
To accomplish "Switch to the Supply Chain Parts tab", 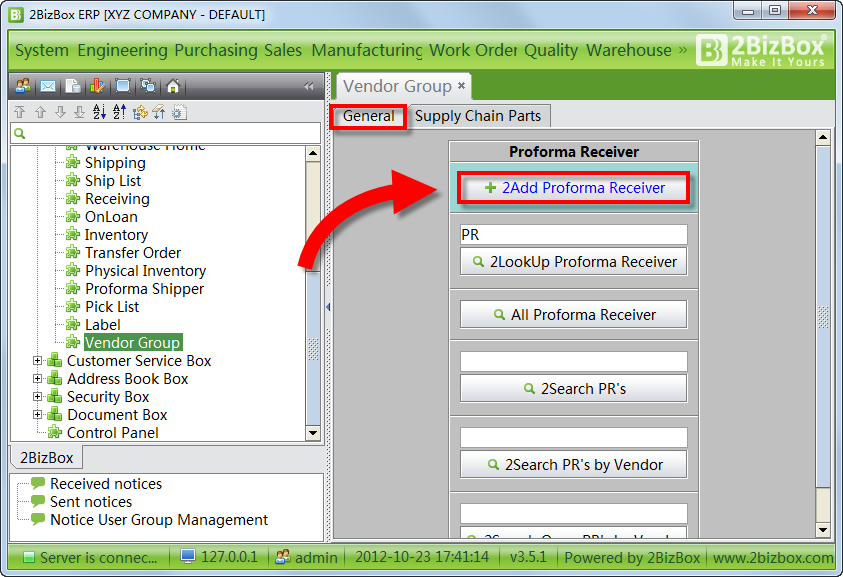I will coord(479,115).
